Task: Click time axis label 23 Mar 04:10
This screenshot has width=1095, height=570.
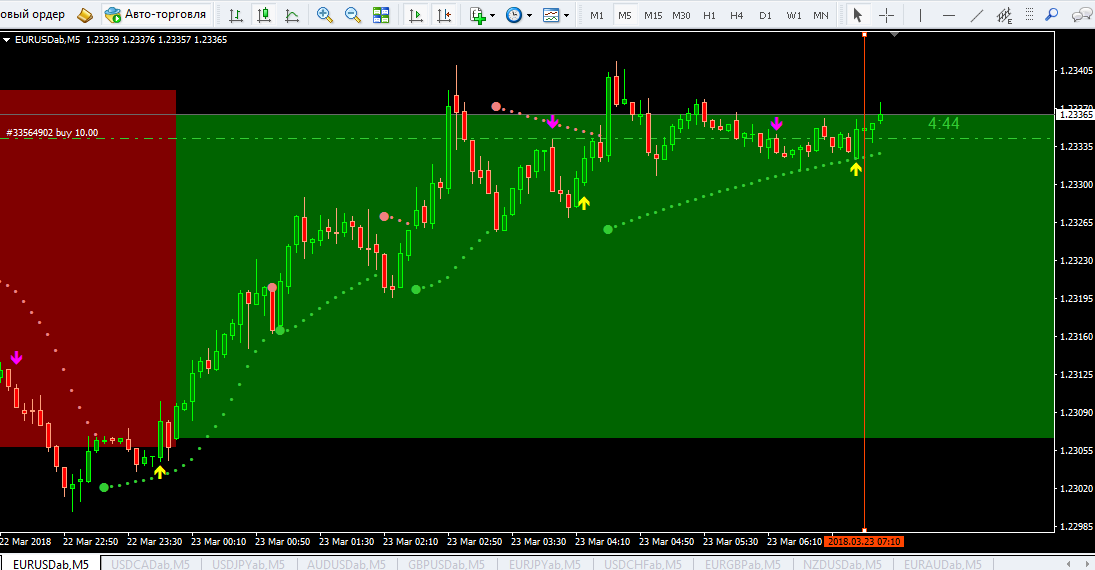Action: point(602,541)
